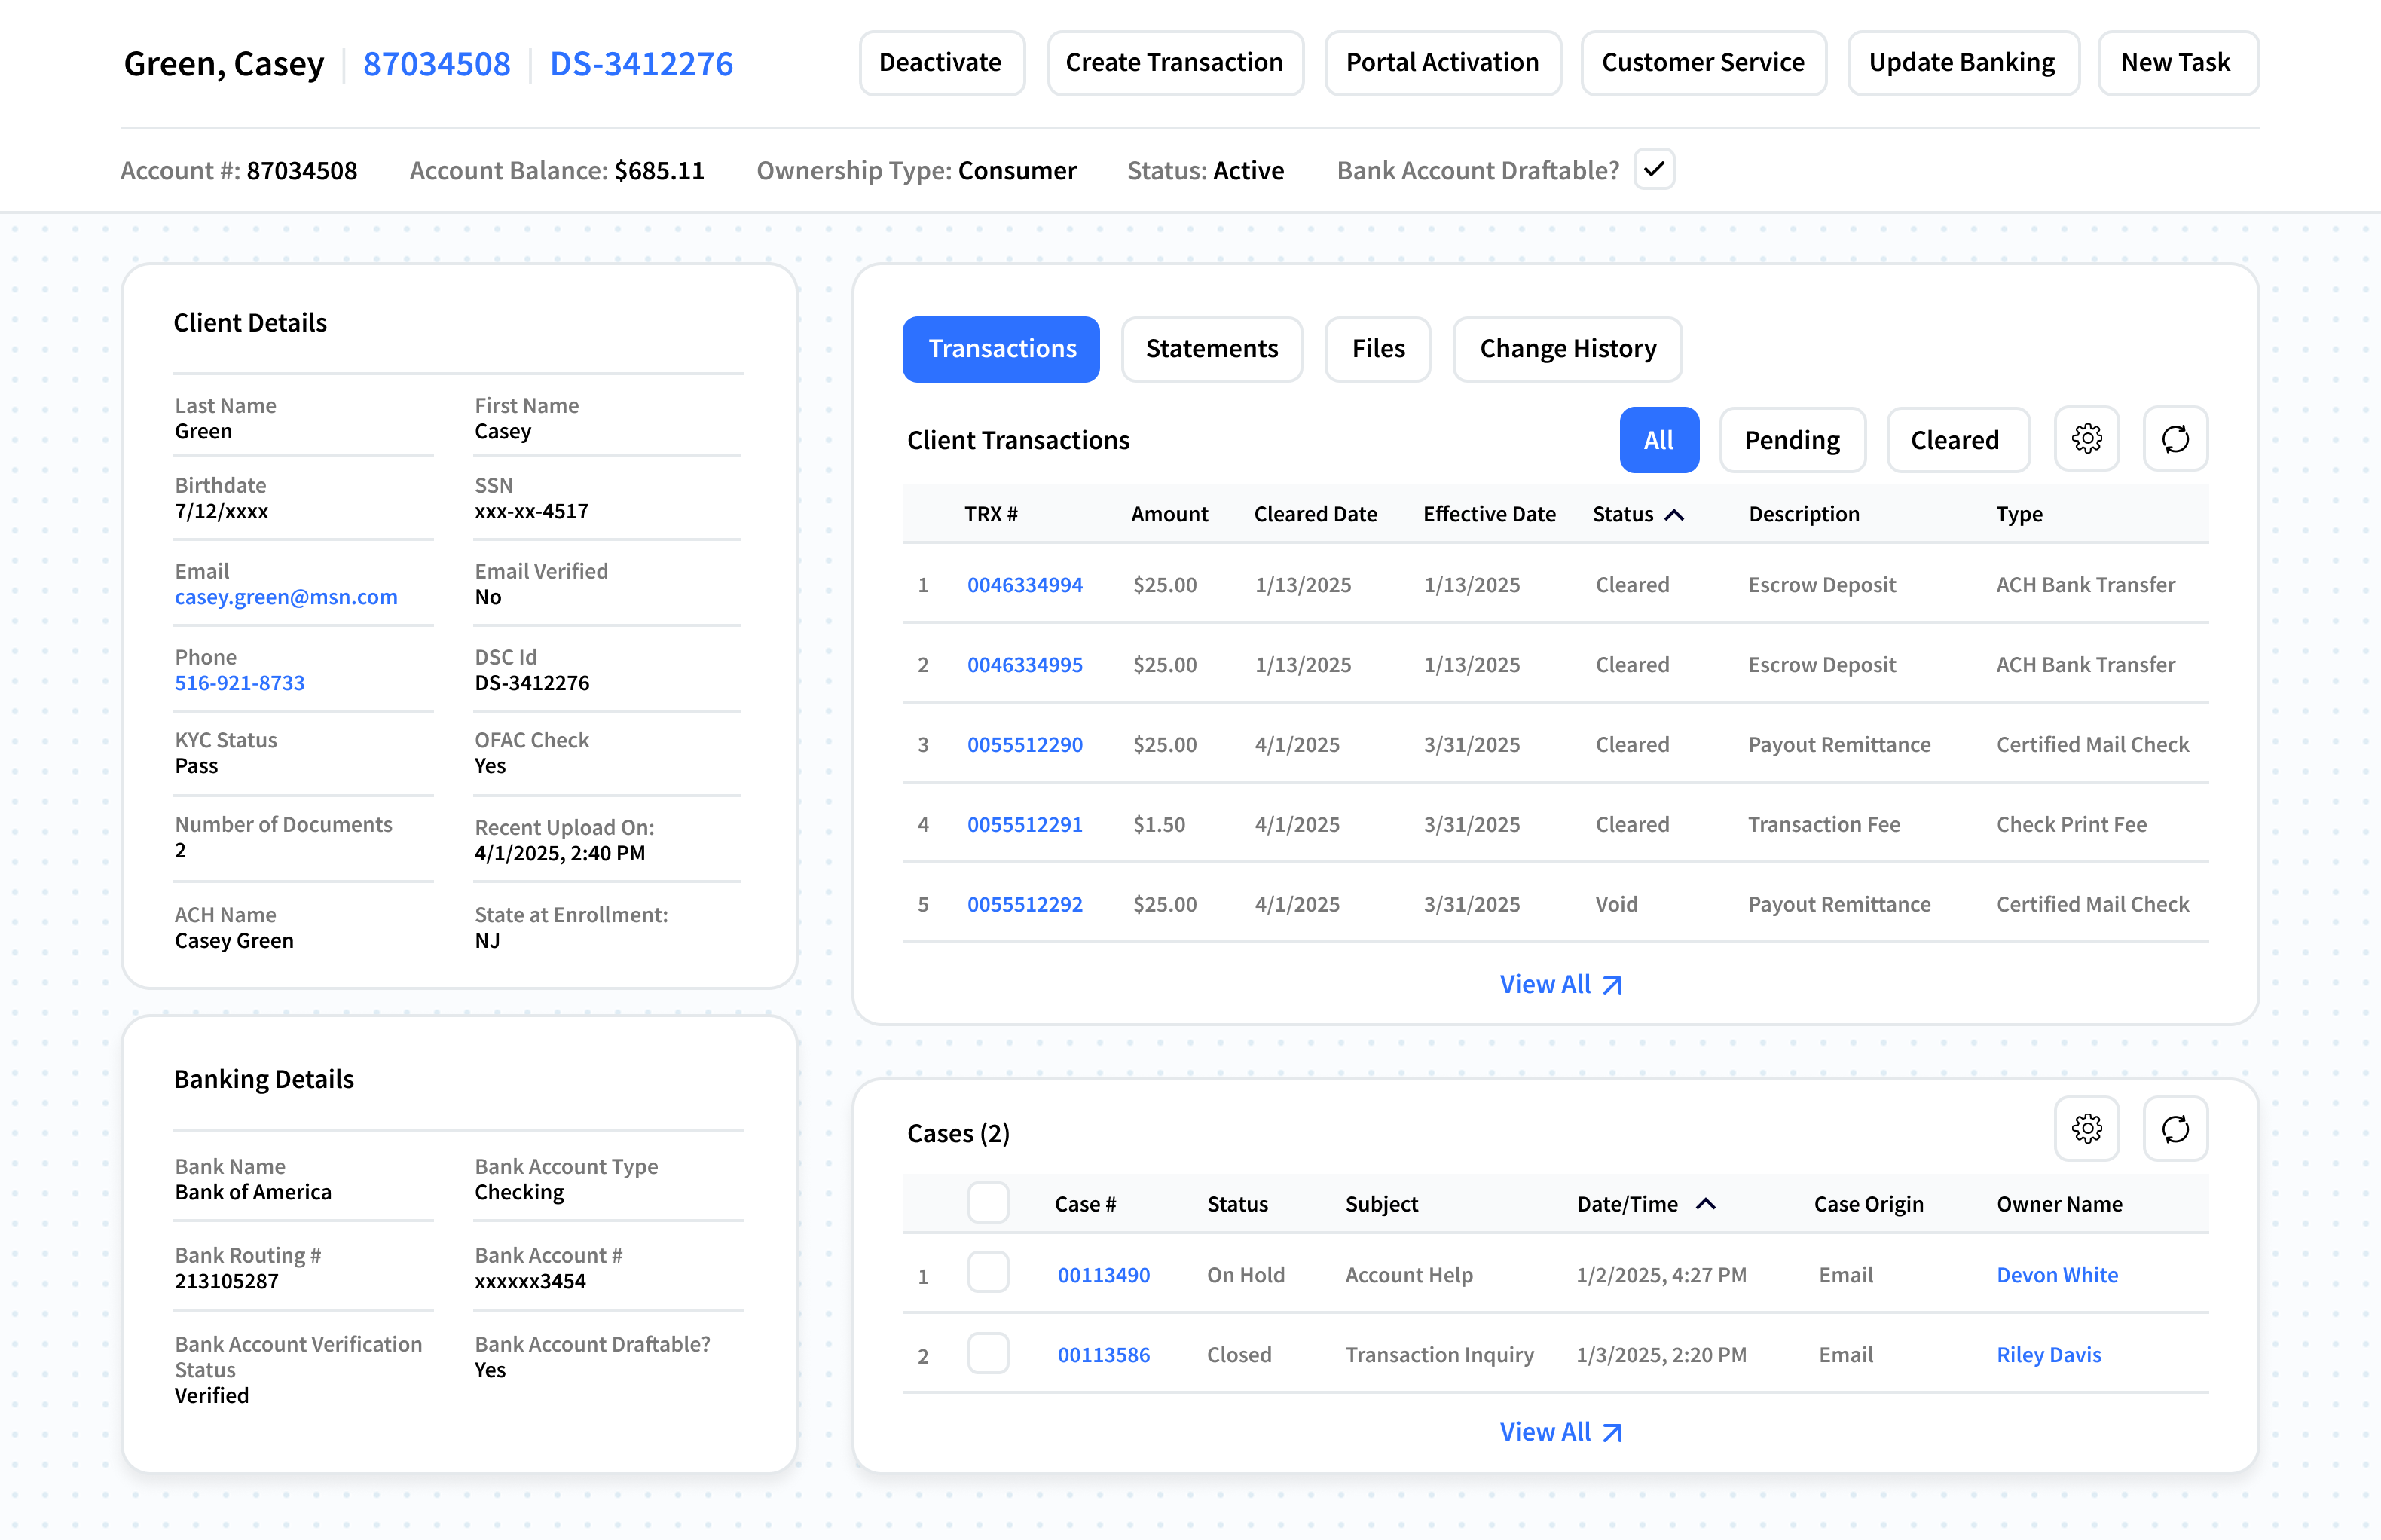Click View All under Client Transactions
The height and width of the screenshot is (1540, 2381).
[1560, 984]
